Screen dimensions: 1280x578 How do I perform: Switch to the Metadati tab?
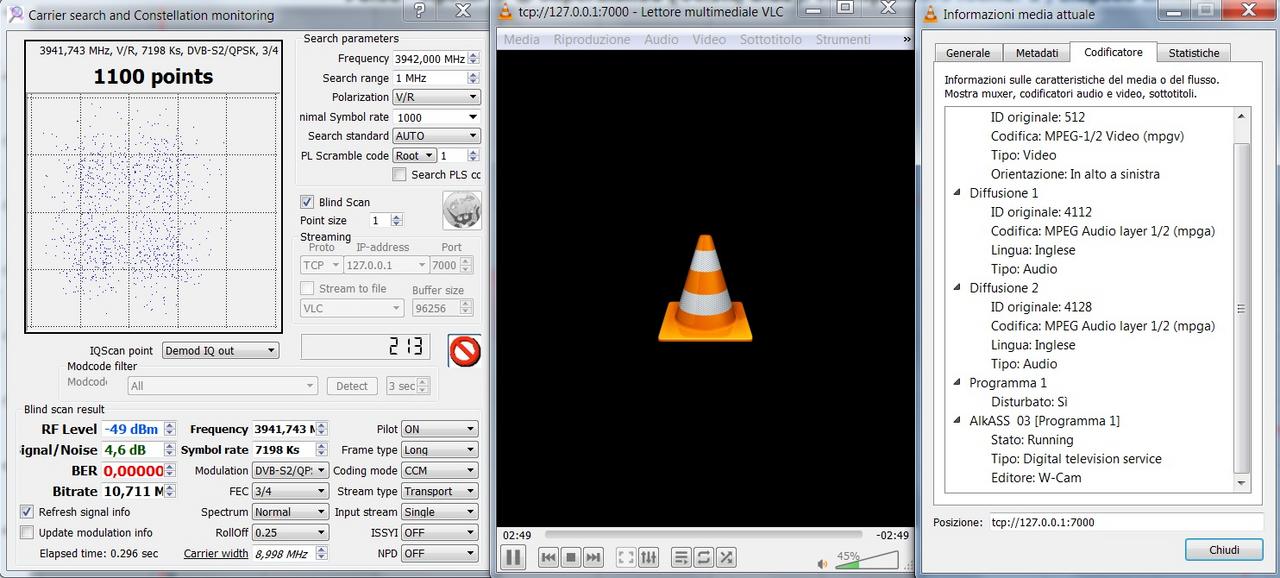coord(1036,53)
